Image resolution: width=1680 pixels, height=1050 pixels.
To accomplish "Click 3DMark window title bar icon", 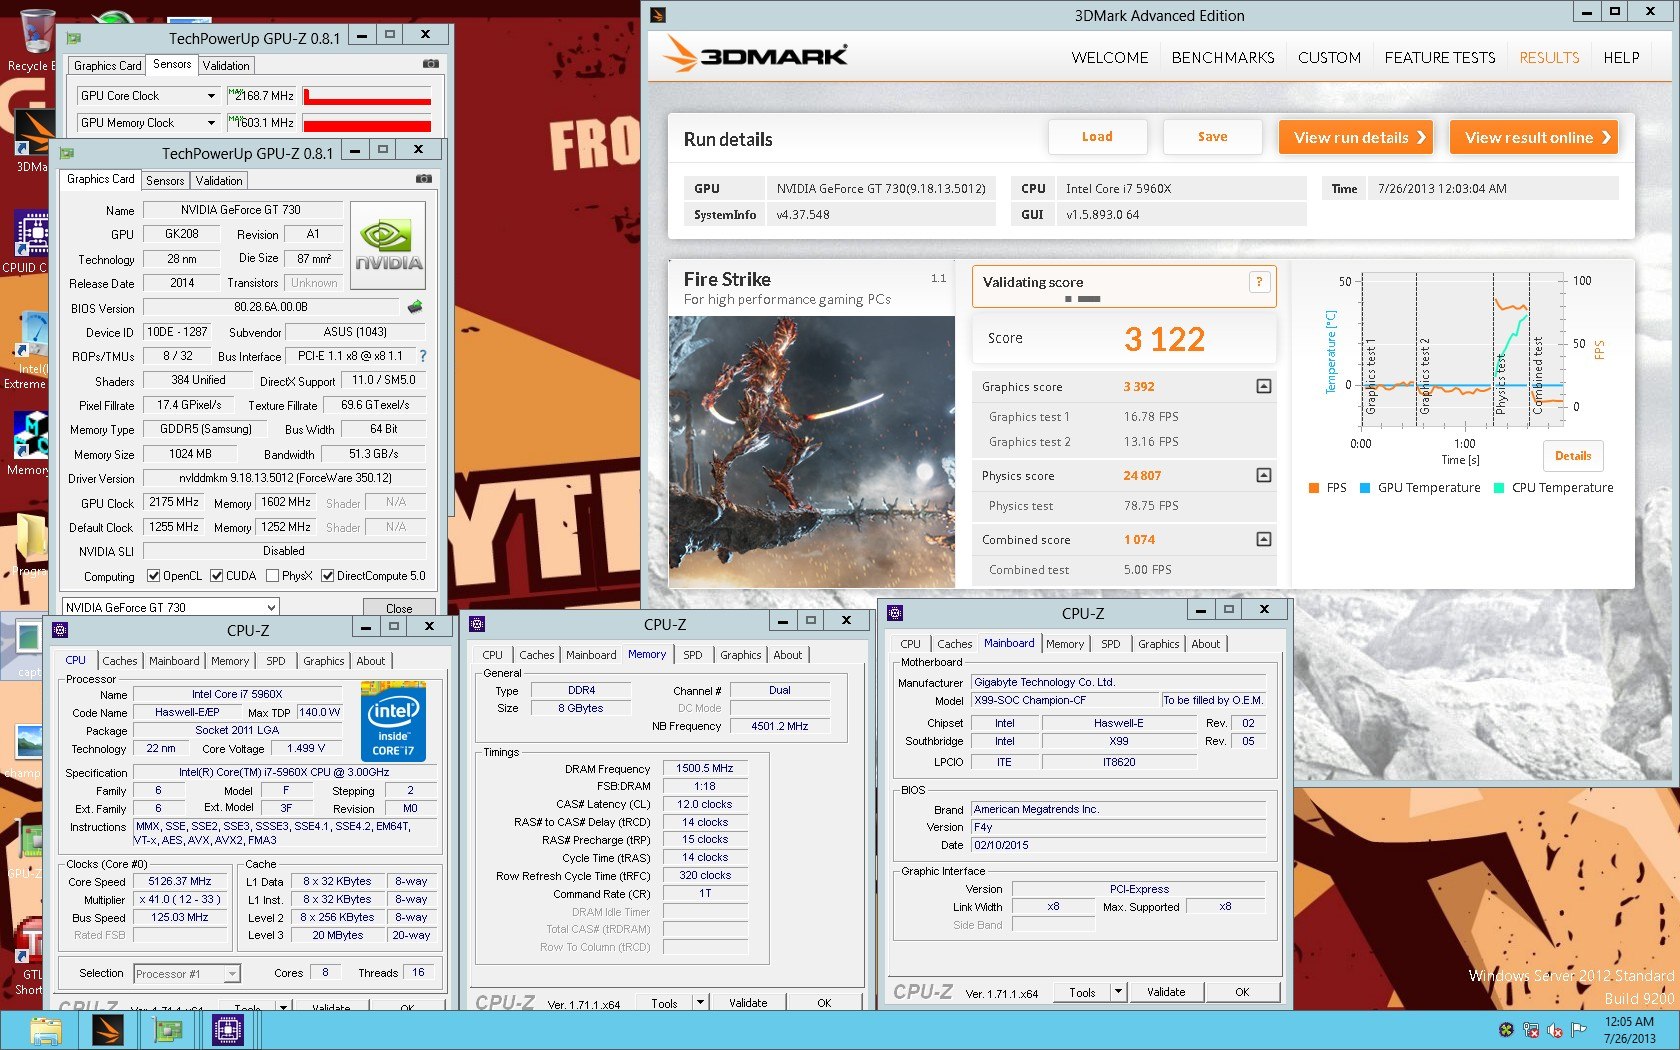I will click(x=658, y=15).
